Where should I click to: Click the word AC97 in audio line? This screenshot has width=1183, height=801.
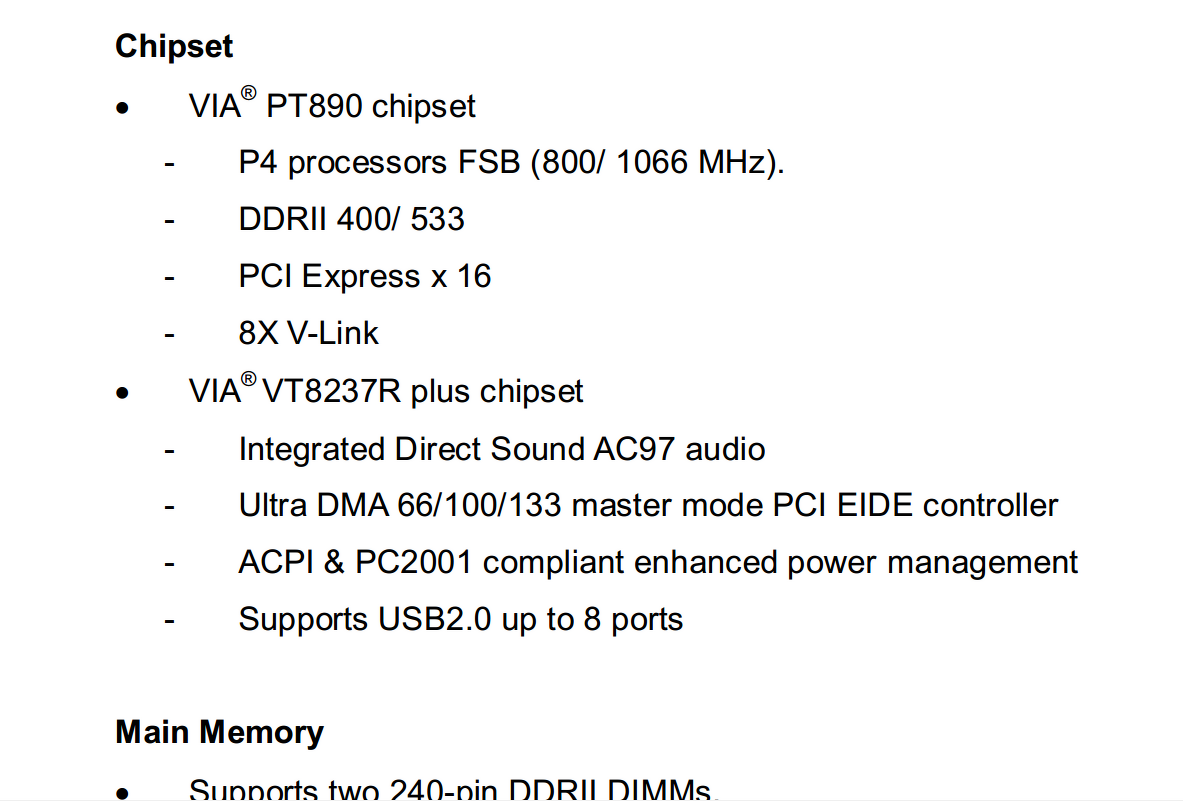[634, 449]
